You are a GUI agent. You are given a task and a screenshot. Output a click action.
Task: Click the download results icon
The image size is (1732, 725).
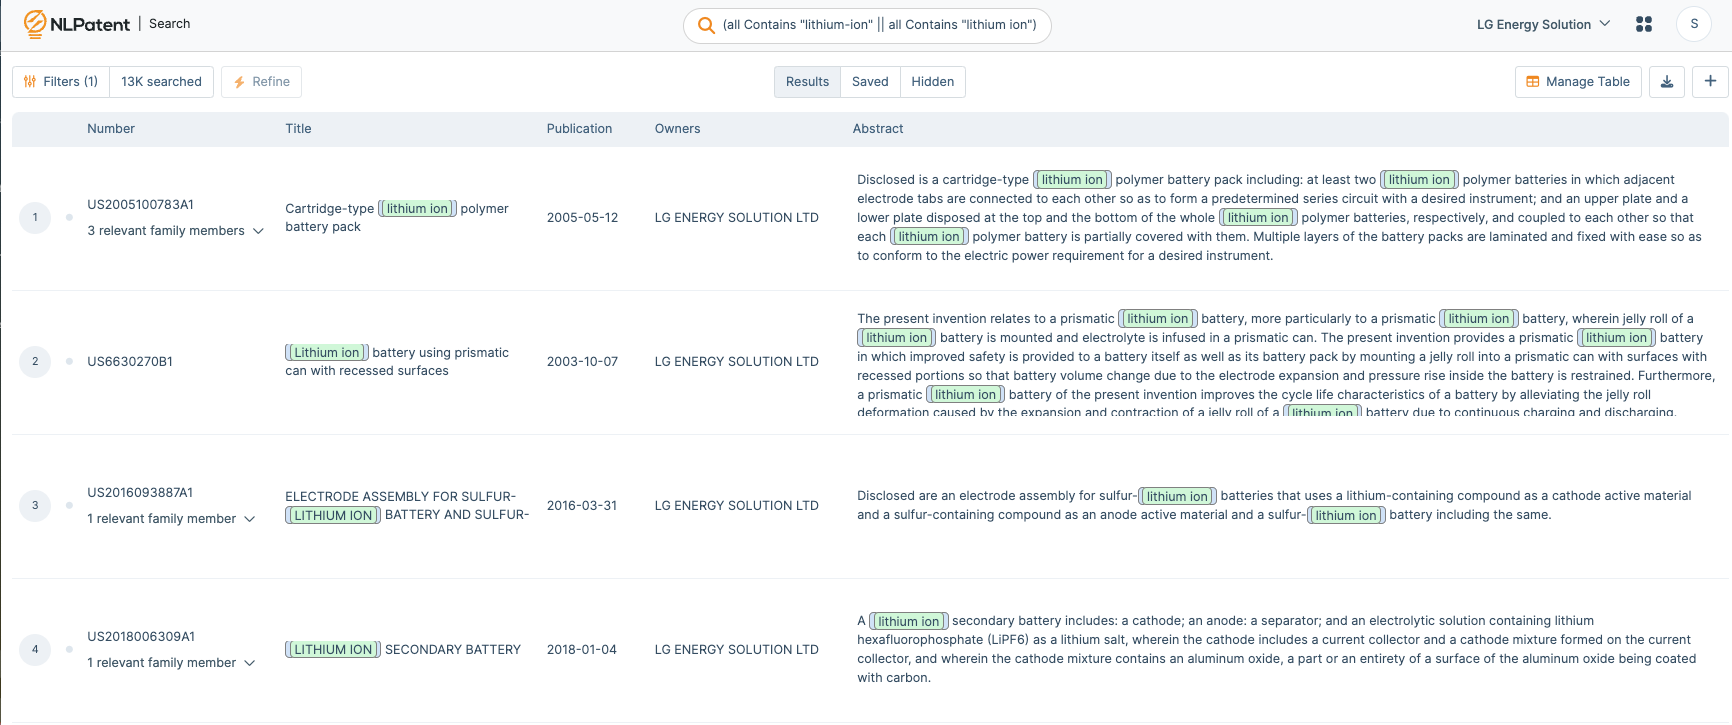1666,82
